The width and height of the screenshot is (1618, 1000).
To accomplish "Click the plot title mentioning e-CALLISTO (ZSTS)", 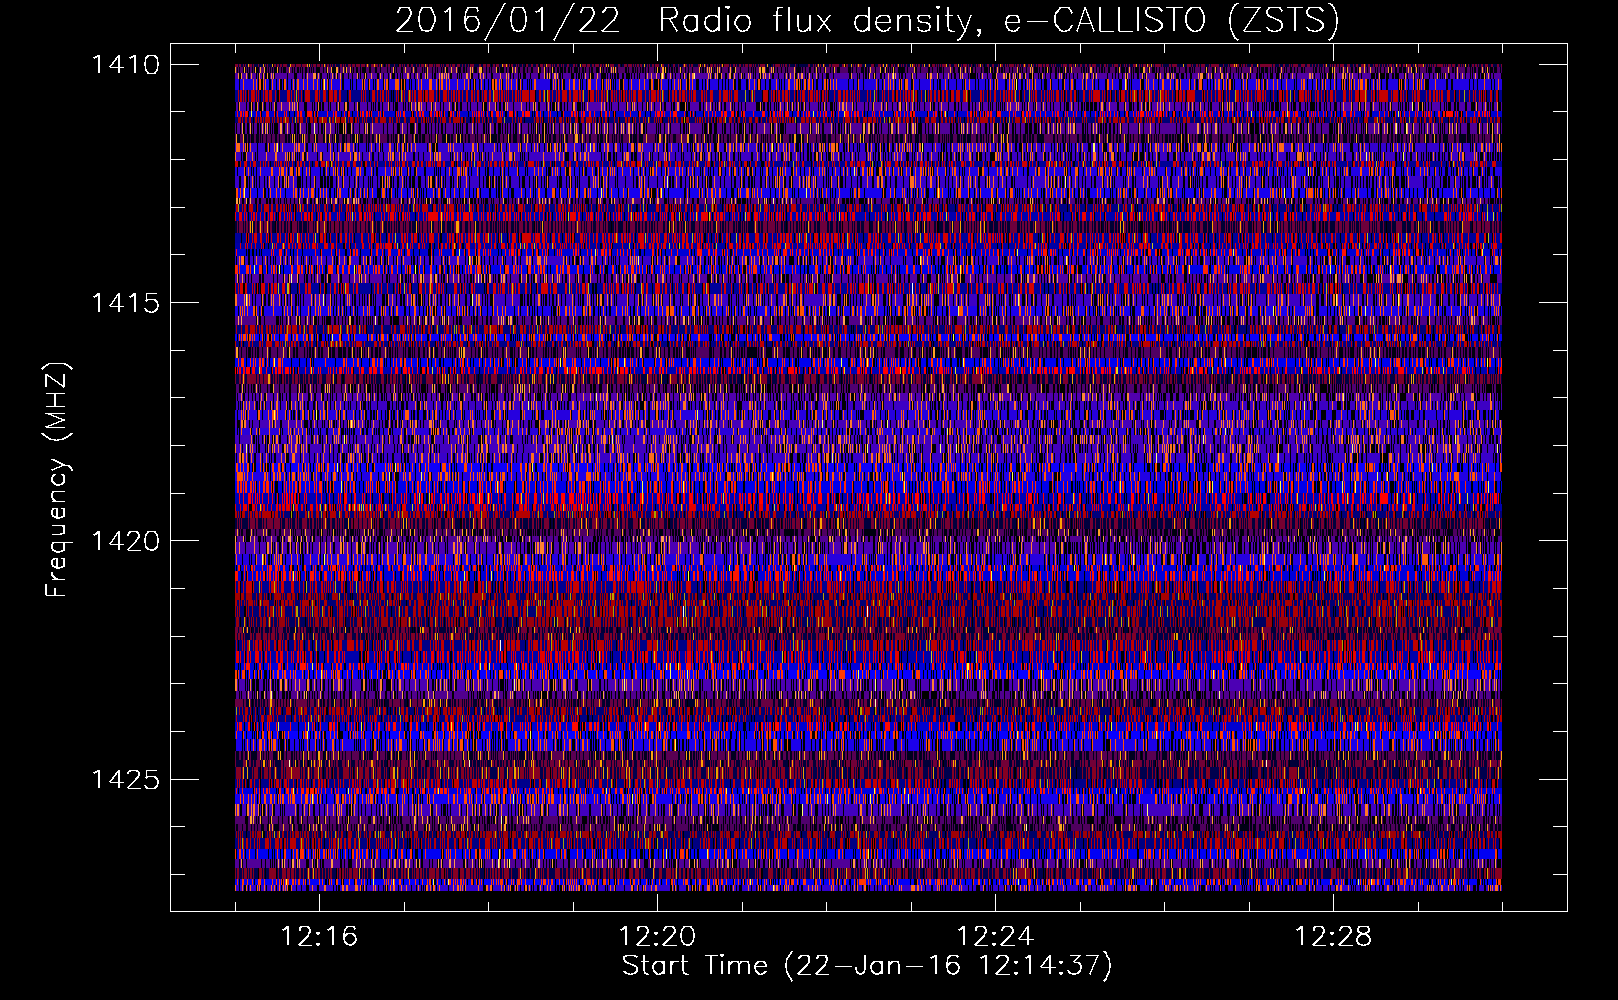I will (867, 20).
